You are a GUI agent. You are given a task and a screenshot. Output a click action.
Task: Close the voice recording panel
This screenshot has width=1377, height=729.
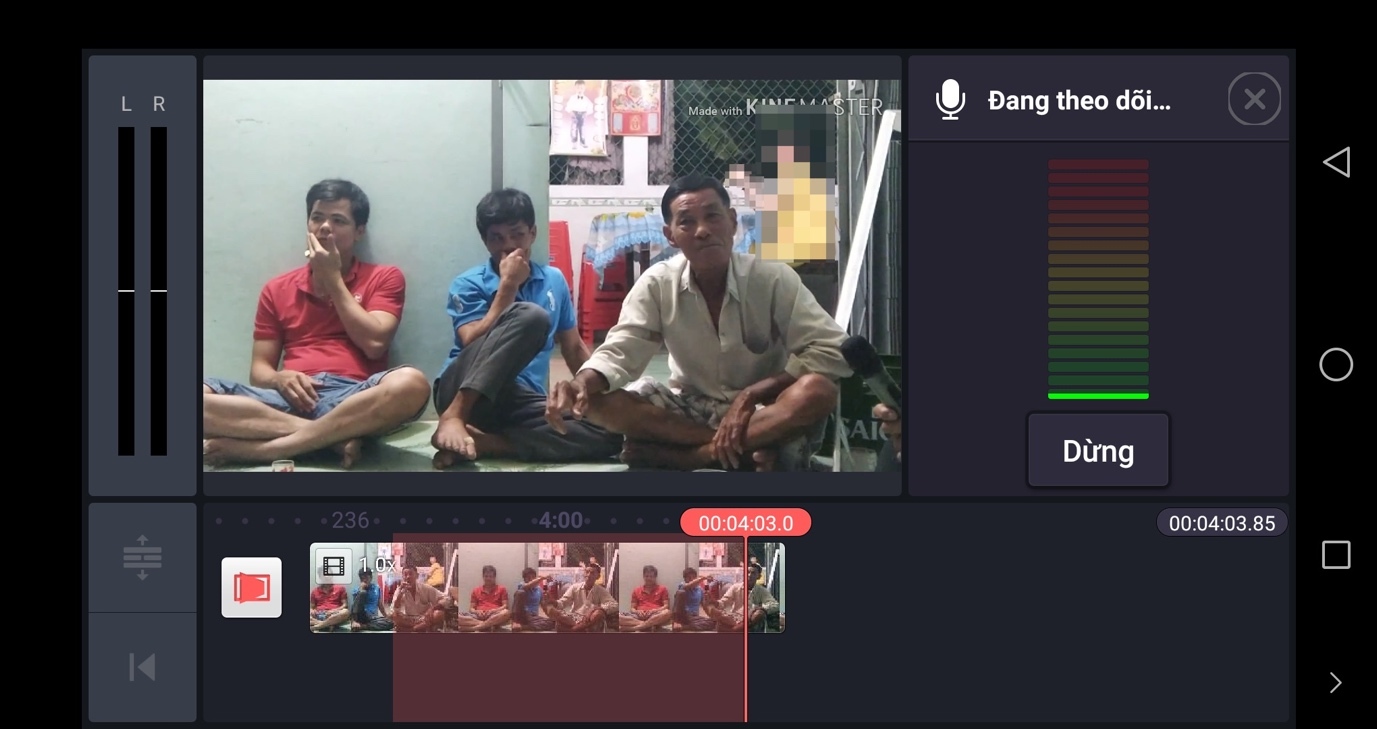pyautogui.click(x=1254, y=99)
